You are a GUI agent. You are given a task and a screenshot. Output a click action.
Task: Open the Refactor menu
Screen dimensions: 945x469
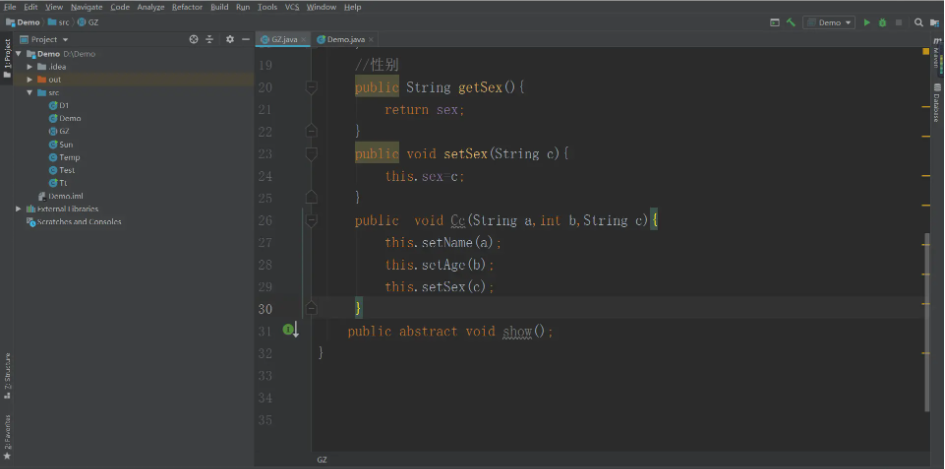tap(187, 7)
